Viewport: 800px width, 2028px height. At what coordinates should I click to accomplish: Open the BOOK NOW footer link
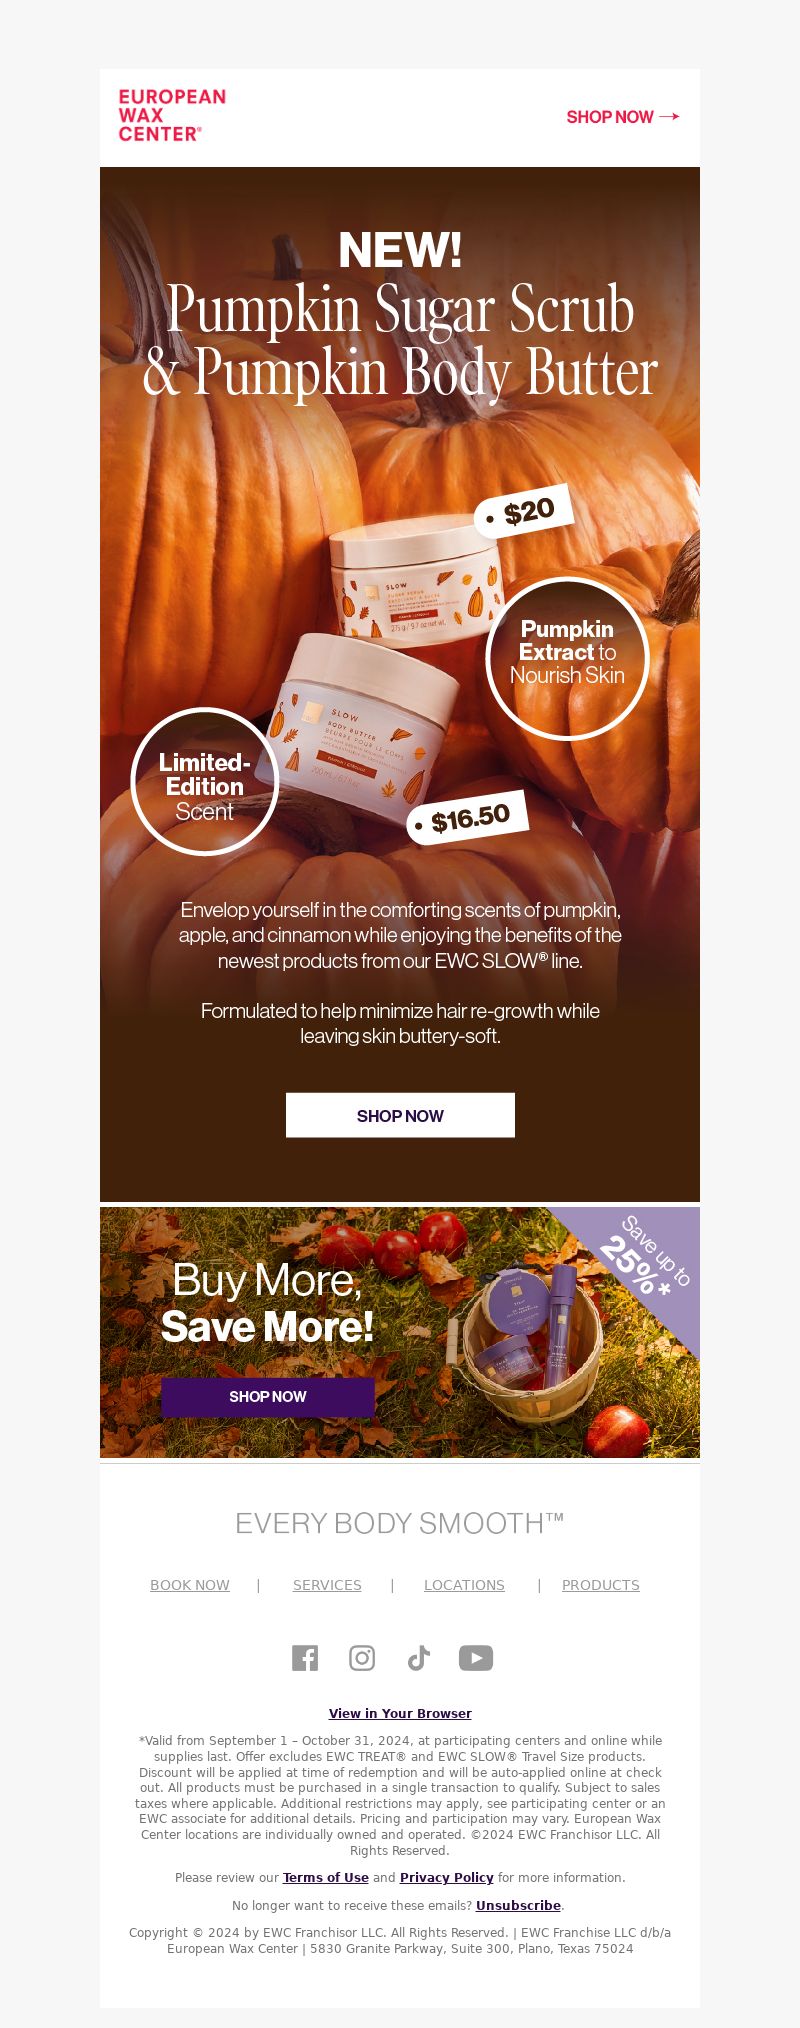(x=190, y=1585)
